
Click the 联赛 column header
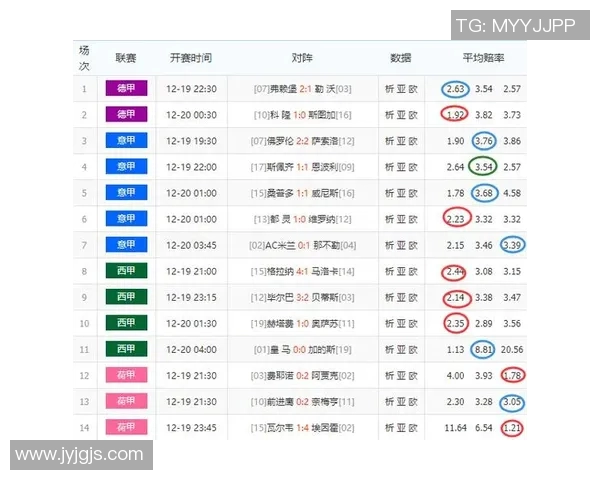pyautogui.click(x=126, y=58)
